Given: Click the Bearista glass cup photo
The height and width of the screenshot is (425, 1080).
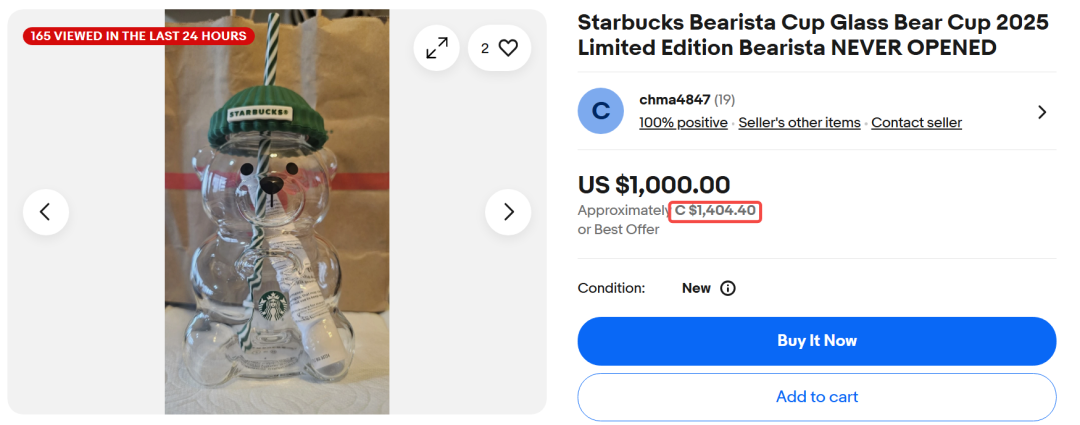Looking at the screenshot, I should [x=277, y=211].
